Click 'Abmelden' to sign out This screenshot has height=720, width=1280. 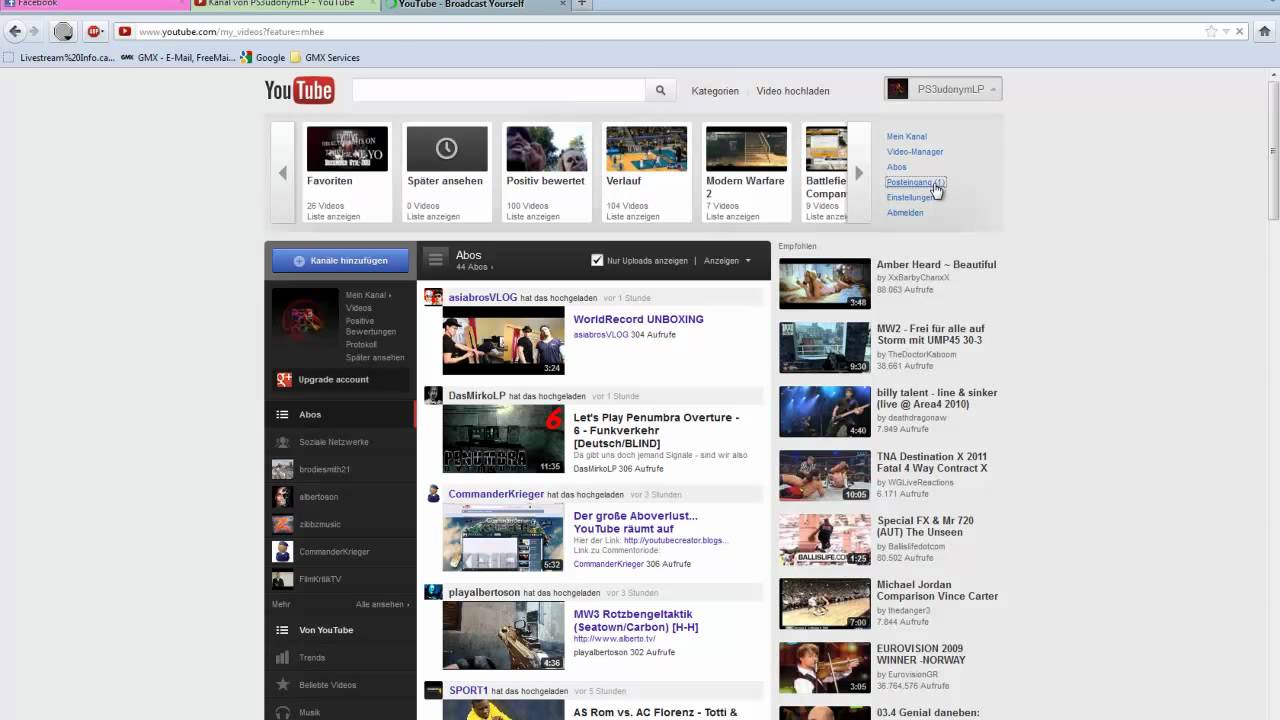905,213
